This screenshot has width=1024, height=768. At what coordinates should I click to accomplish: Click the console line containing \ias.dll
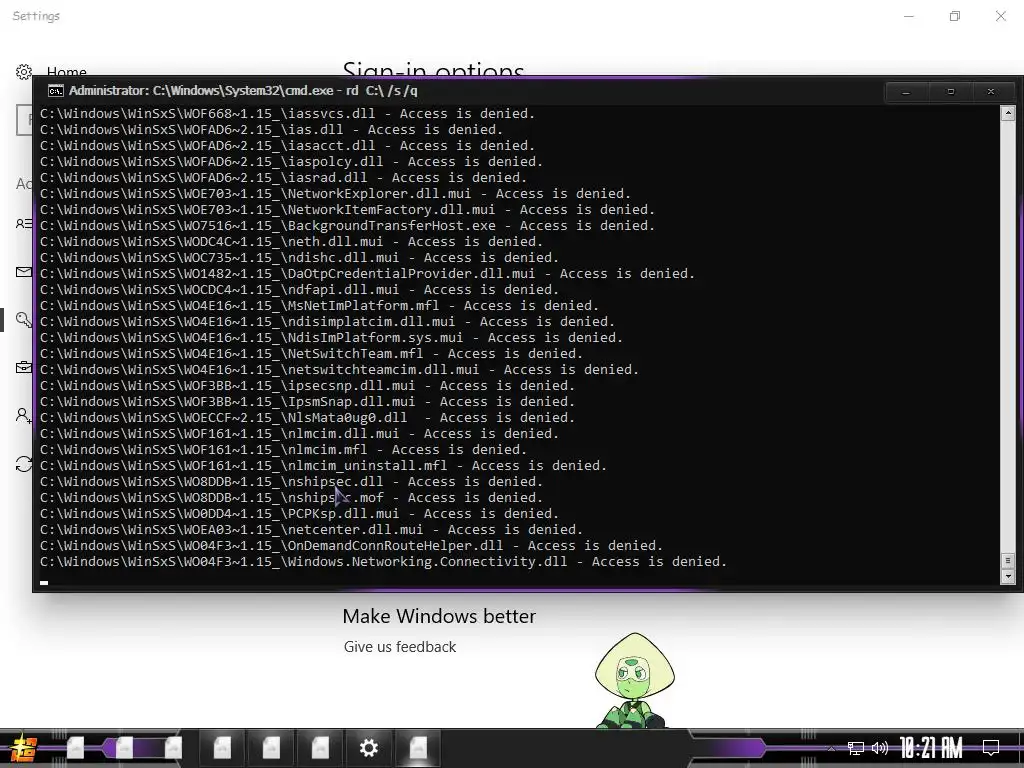tap(271, 129)
